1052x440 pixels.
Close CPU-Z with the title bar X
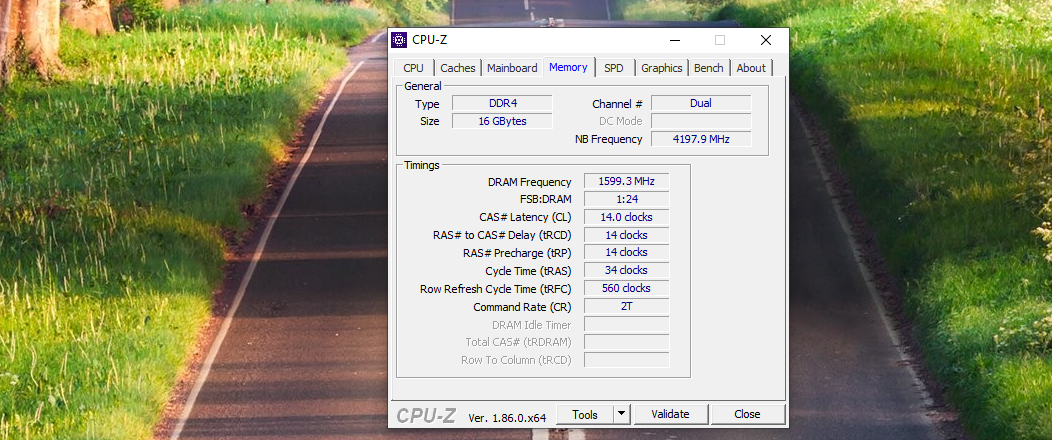click(766, 40)
